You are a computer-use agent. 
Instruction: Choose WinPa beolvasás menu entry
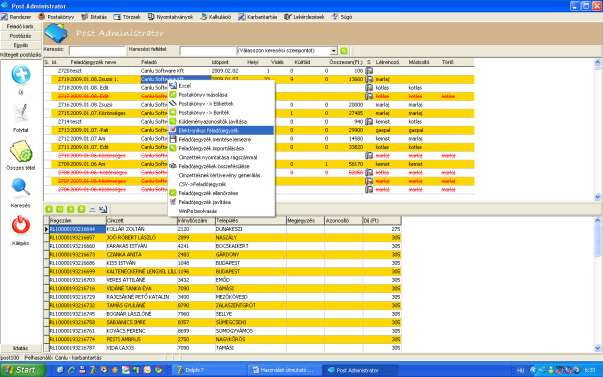tap(221, 211)
